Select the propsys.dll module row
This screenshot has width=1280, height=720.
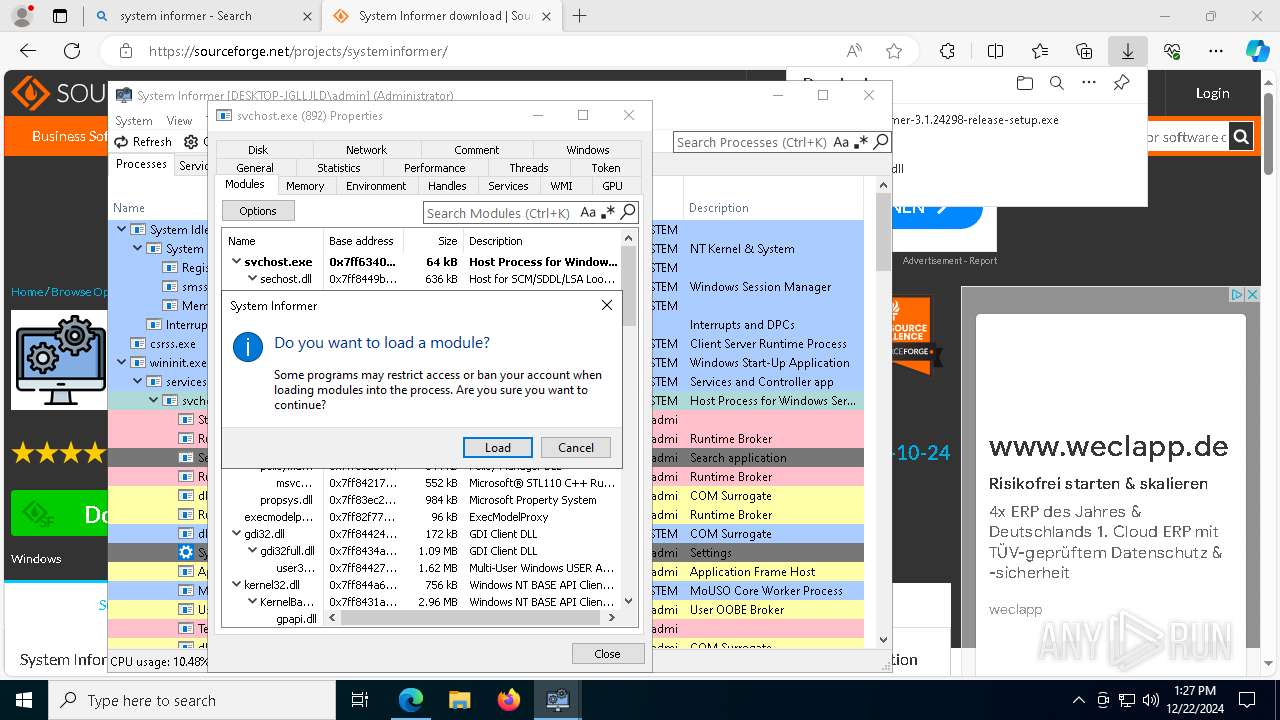coord(422,499)
